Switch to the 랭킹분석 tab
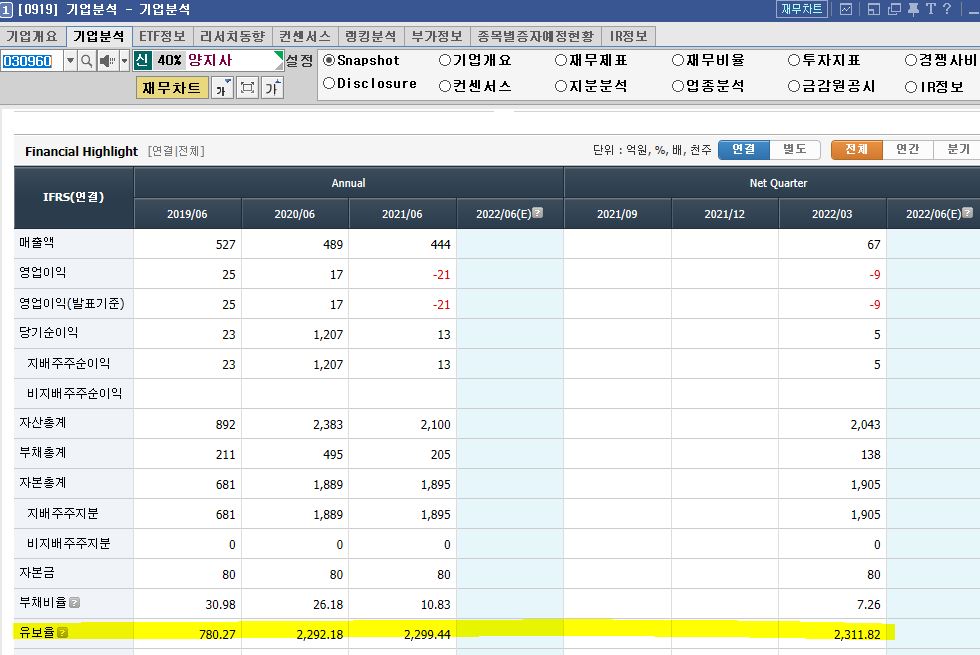980x655 pixels. point(371,36)
